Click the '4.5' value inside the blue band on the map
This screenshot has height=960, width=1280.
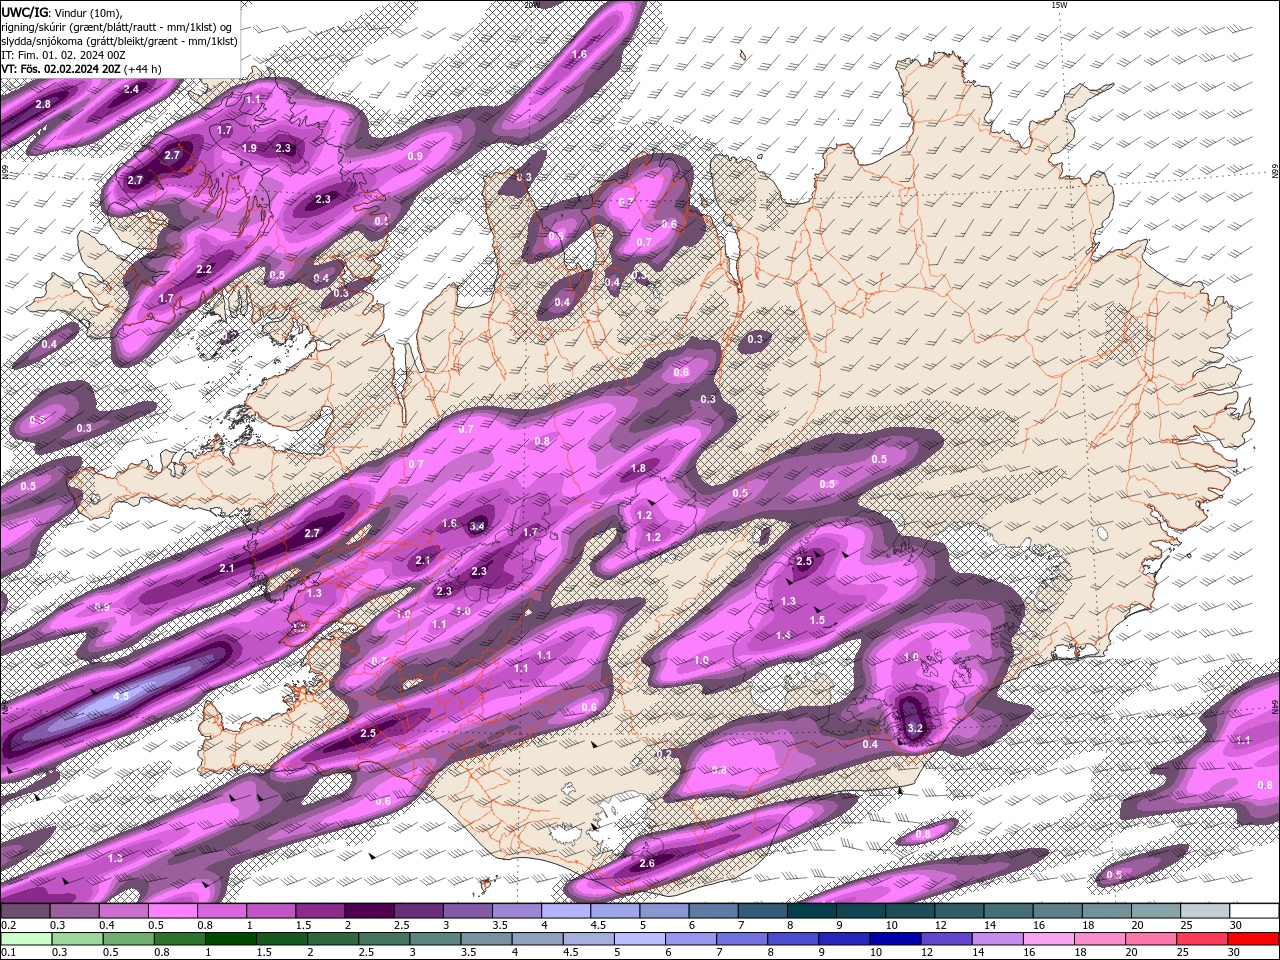click(122, 696)
